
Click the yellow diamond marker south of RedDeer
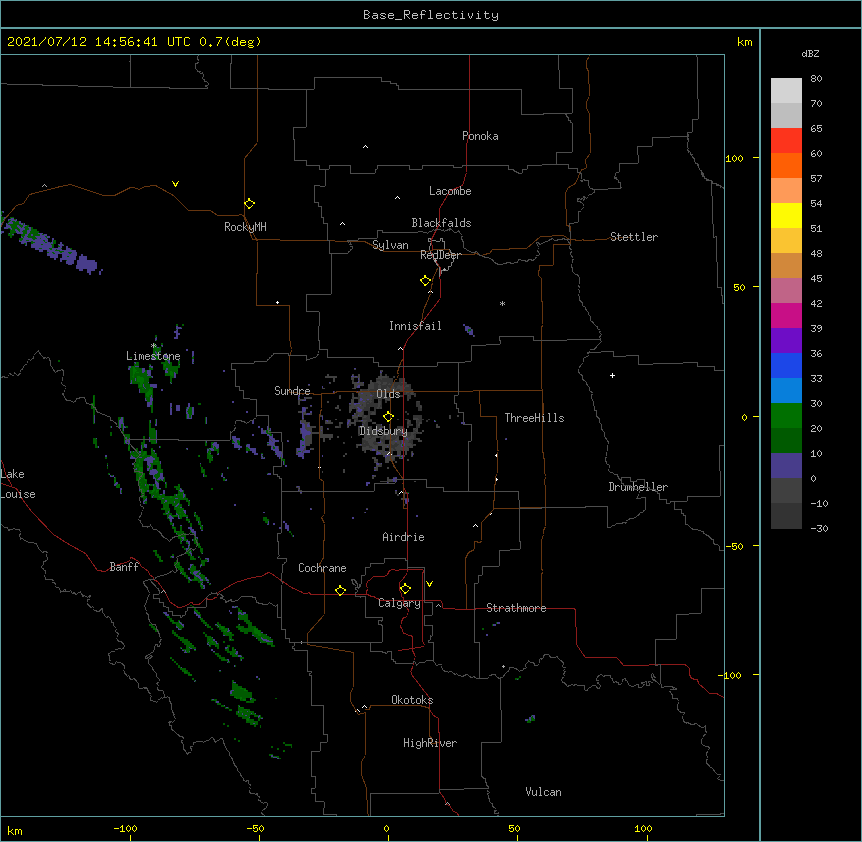pyautogui.click(x=426, y=281)
